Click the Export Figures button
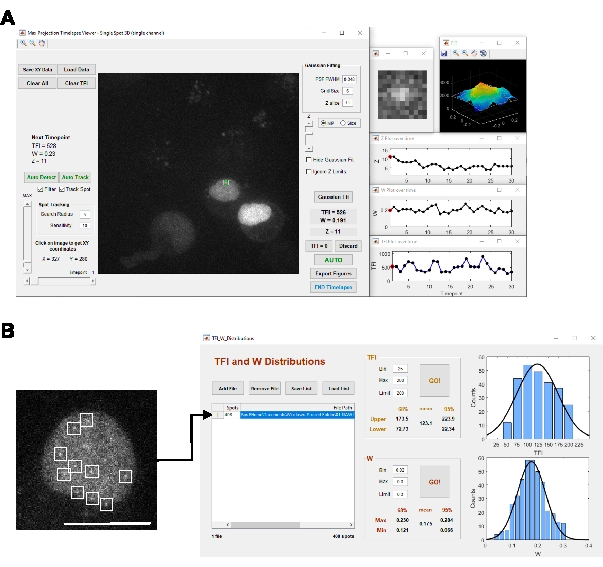 331,271
